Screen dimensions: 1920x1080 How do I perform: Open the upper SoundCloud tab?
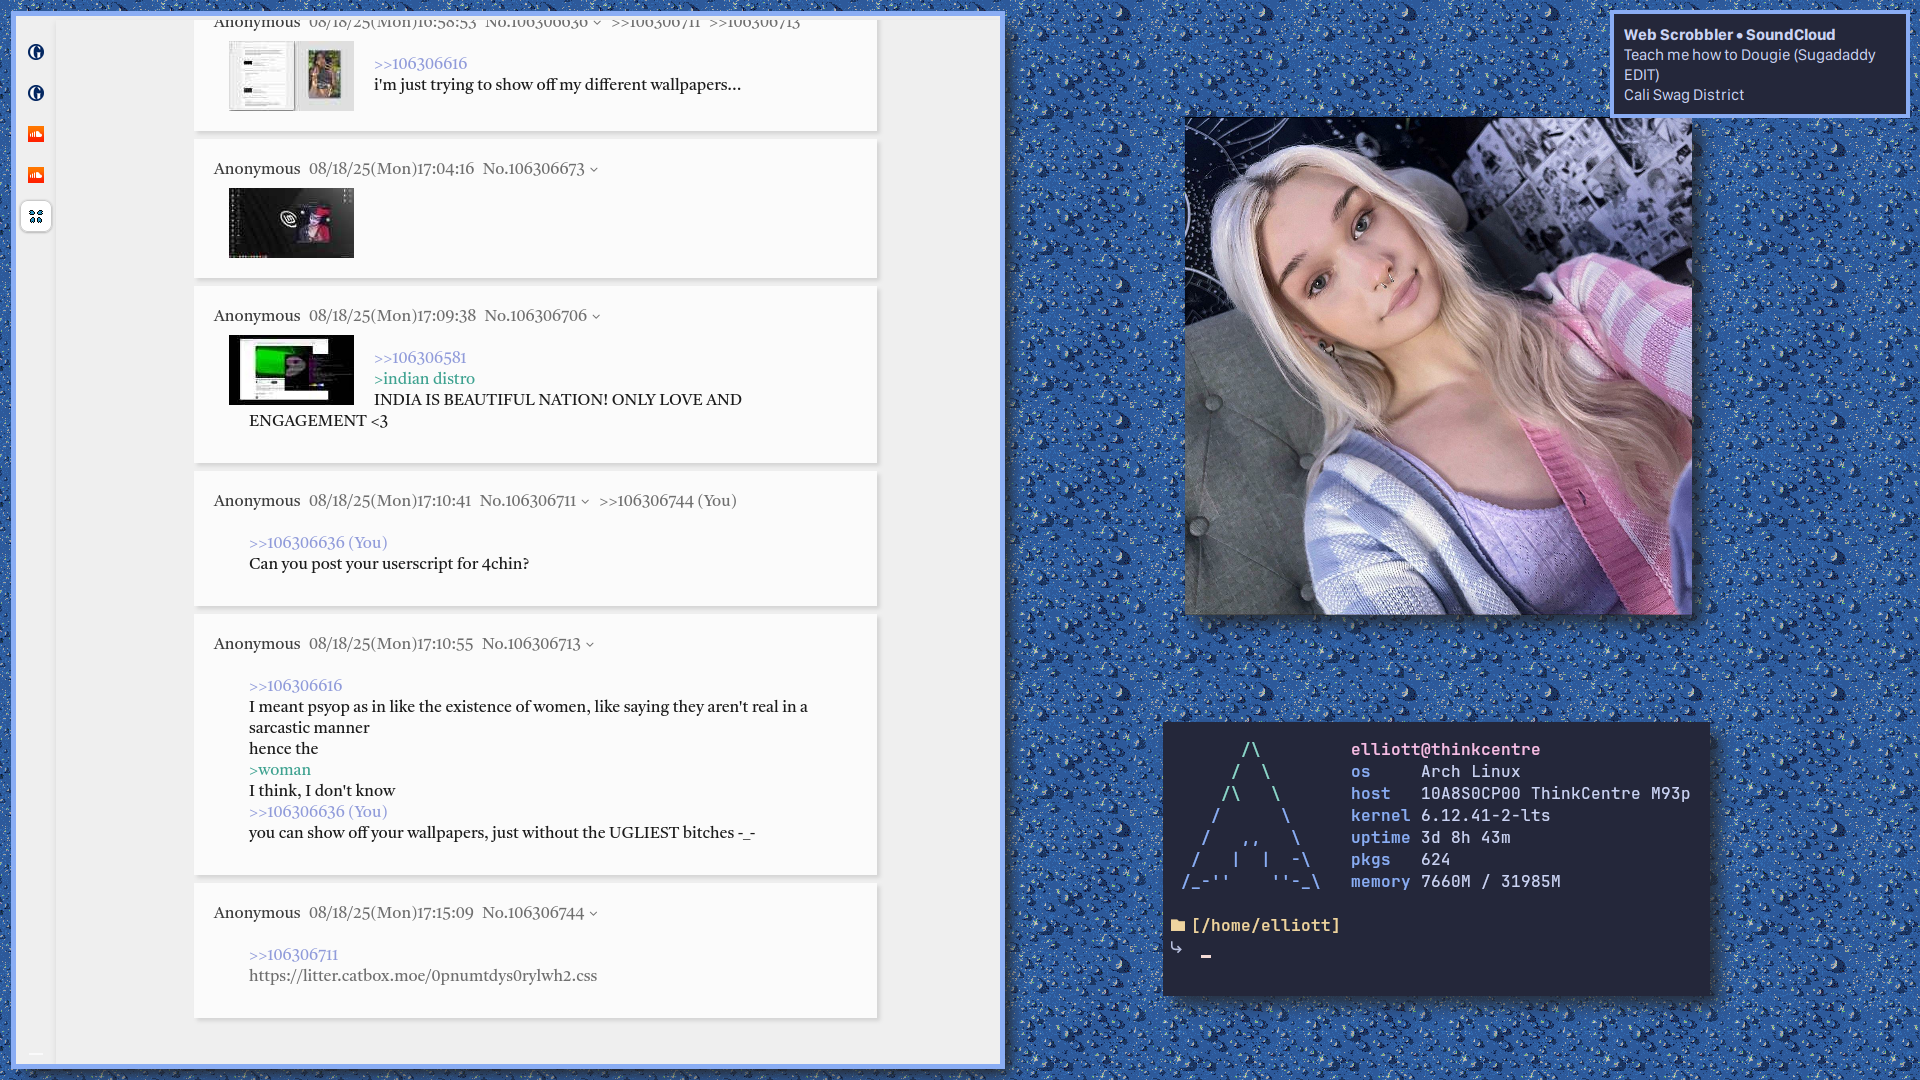(x=36, y=134)
